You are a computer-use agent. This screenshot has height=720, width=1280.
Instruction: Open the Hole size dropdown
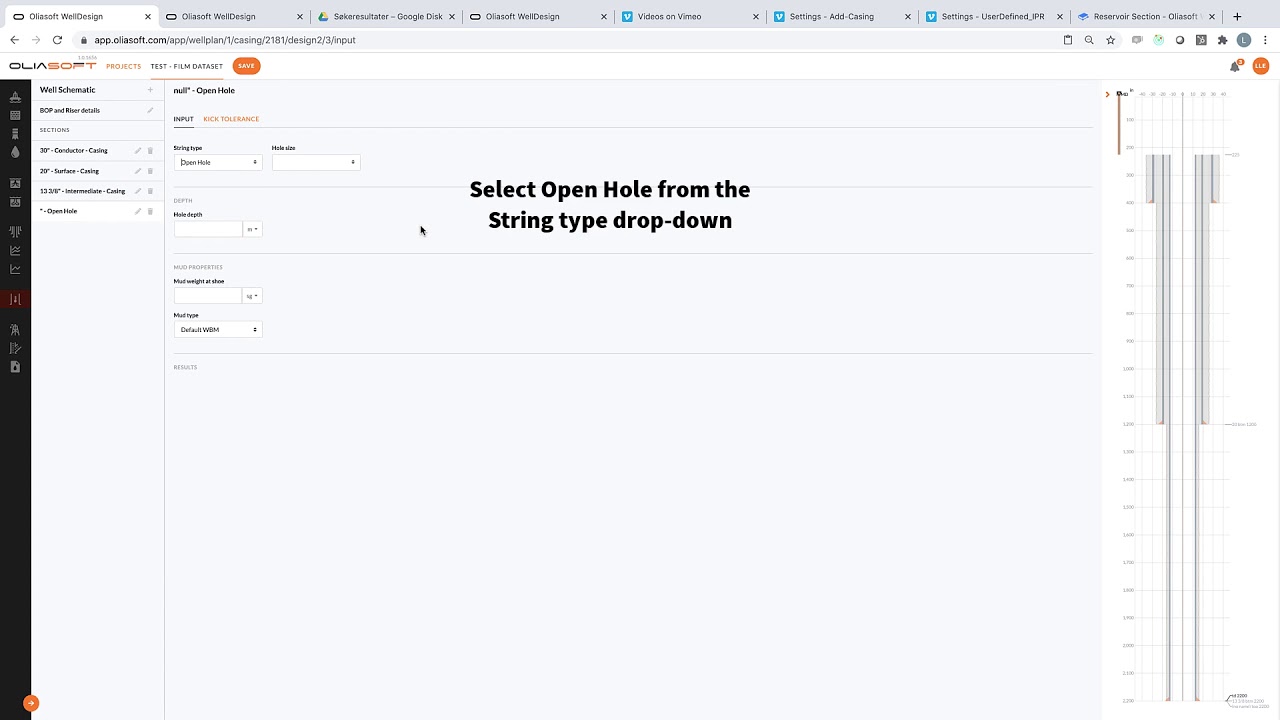pos(316,162)
